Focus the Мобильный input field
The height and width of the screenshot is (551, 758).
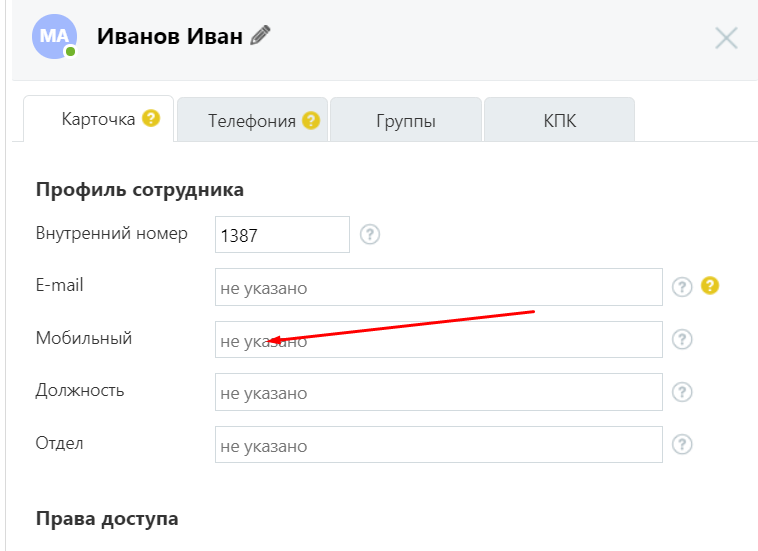click(438, 340)
